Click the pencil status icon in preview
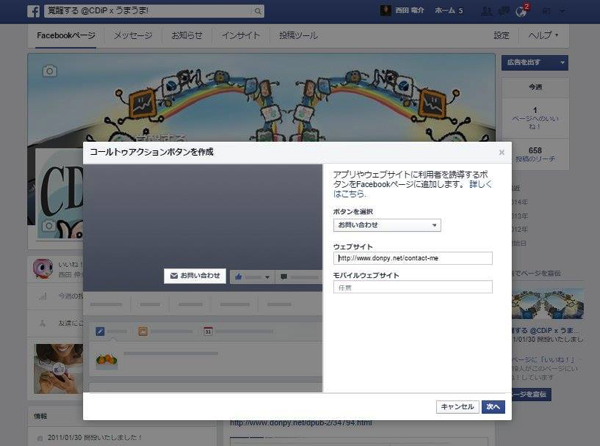This screenshot has width=600, height=446. pyautogui.click(x=100, y=331)
